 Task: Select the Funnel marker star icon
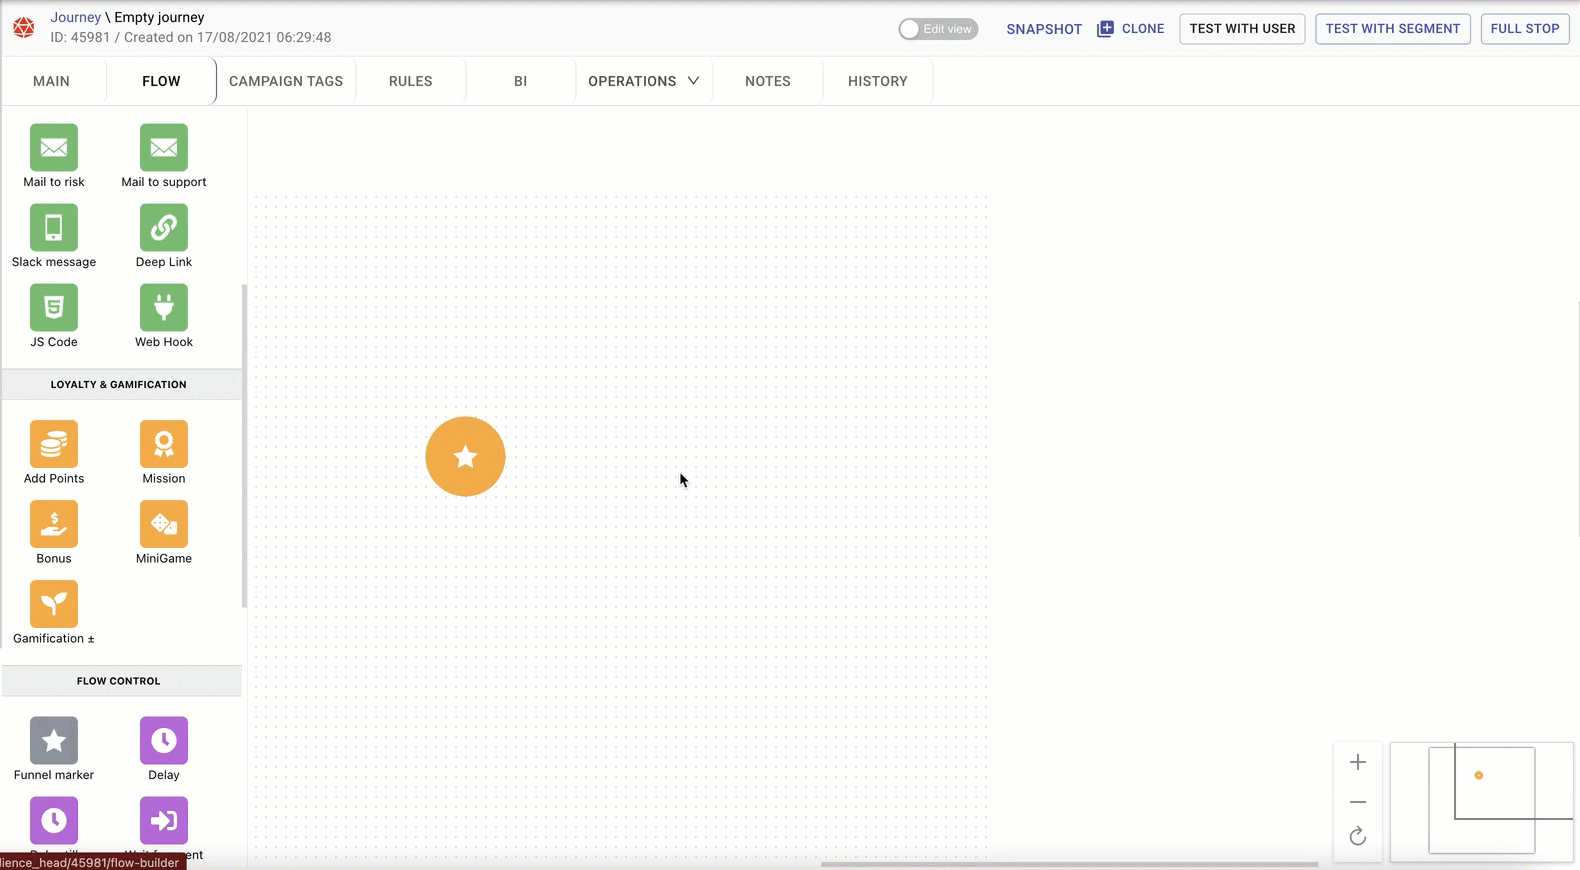pos(54,741)
